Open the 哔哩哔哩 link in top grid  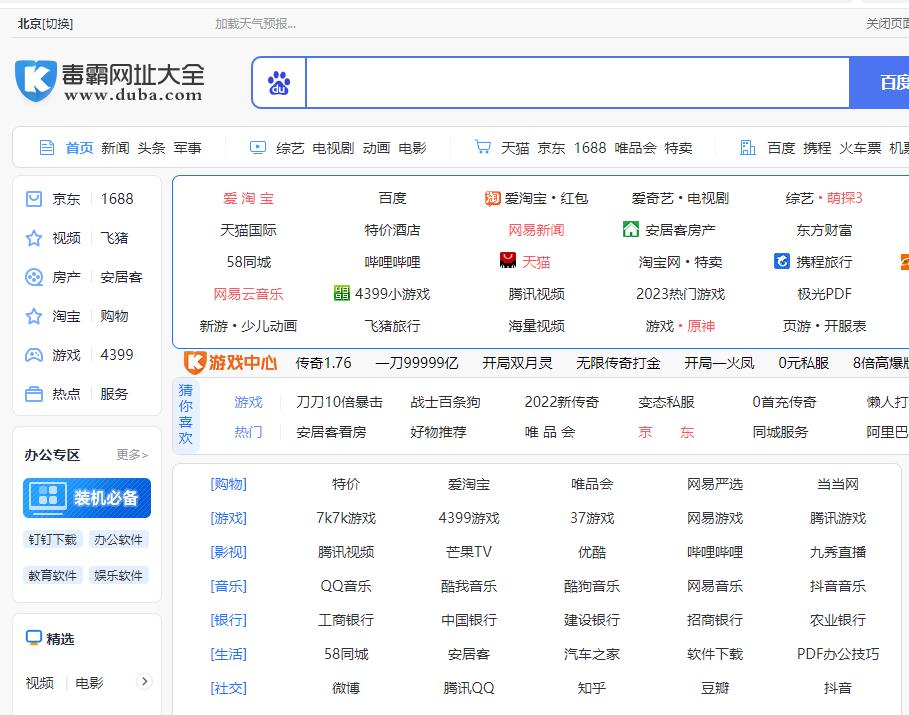pos(392,262)
